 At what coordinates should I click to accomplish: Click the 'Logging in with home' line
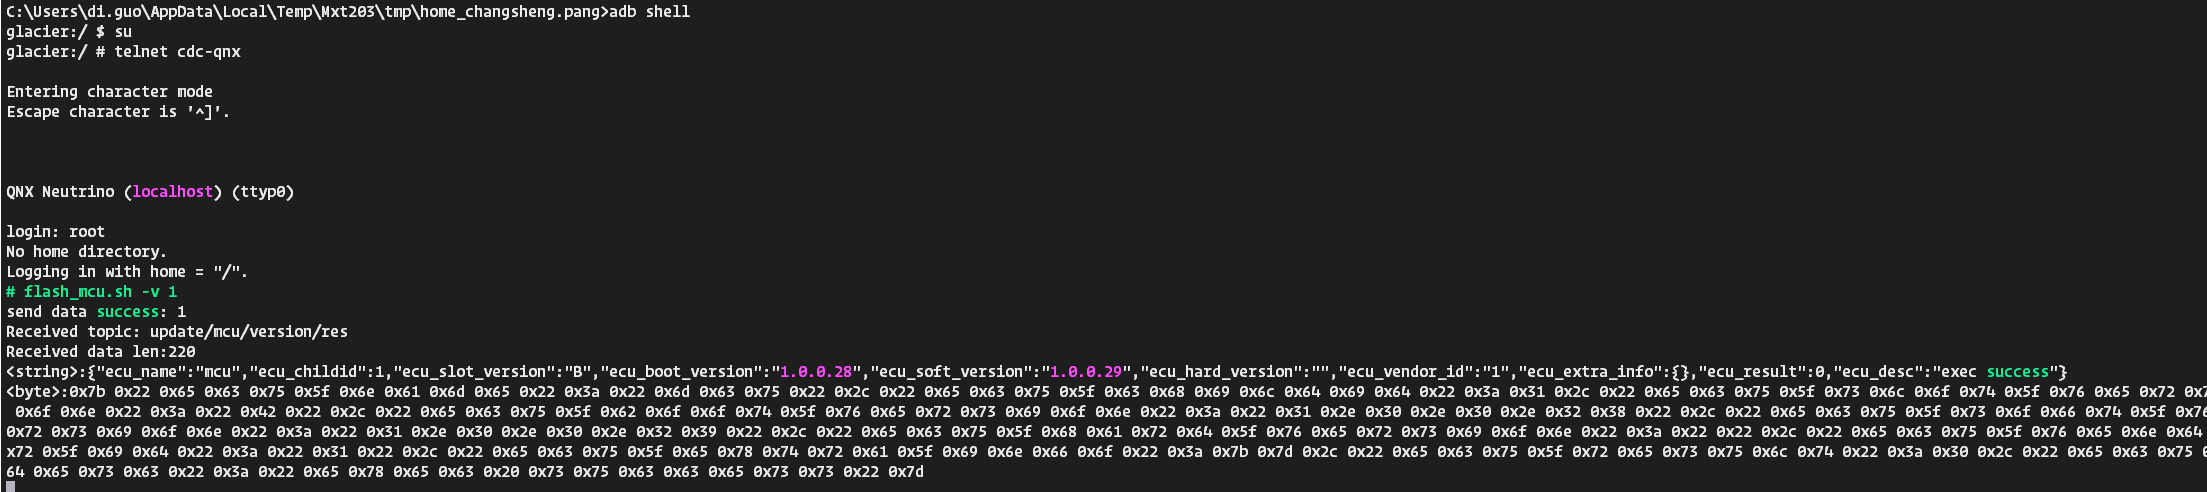(127, 272)
